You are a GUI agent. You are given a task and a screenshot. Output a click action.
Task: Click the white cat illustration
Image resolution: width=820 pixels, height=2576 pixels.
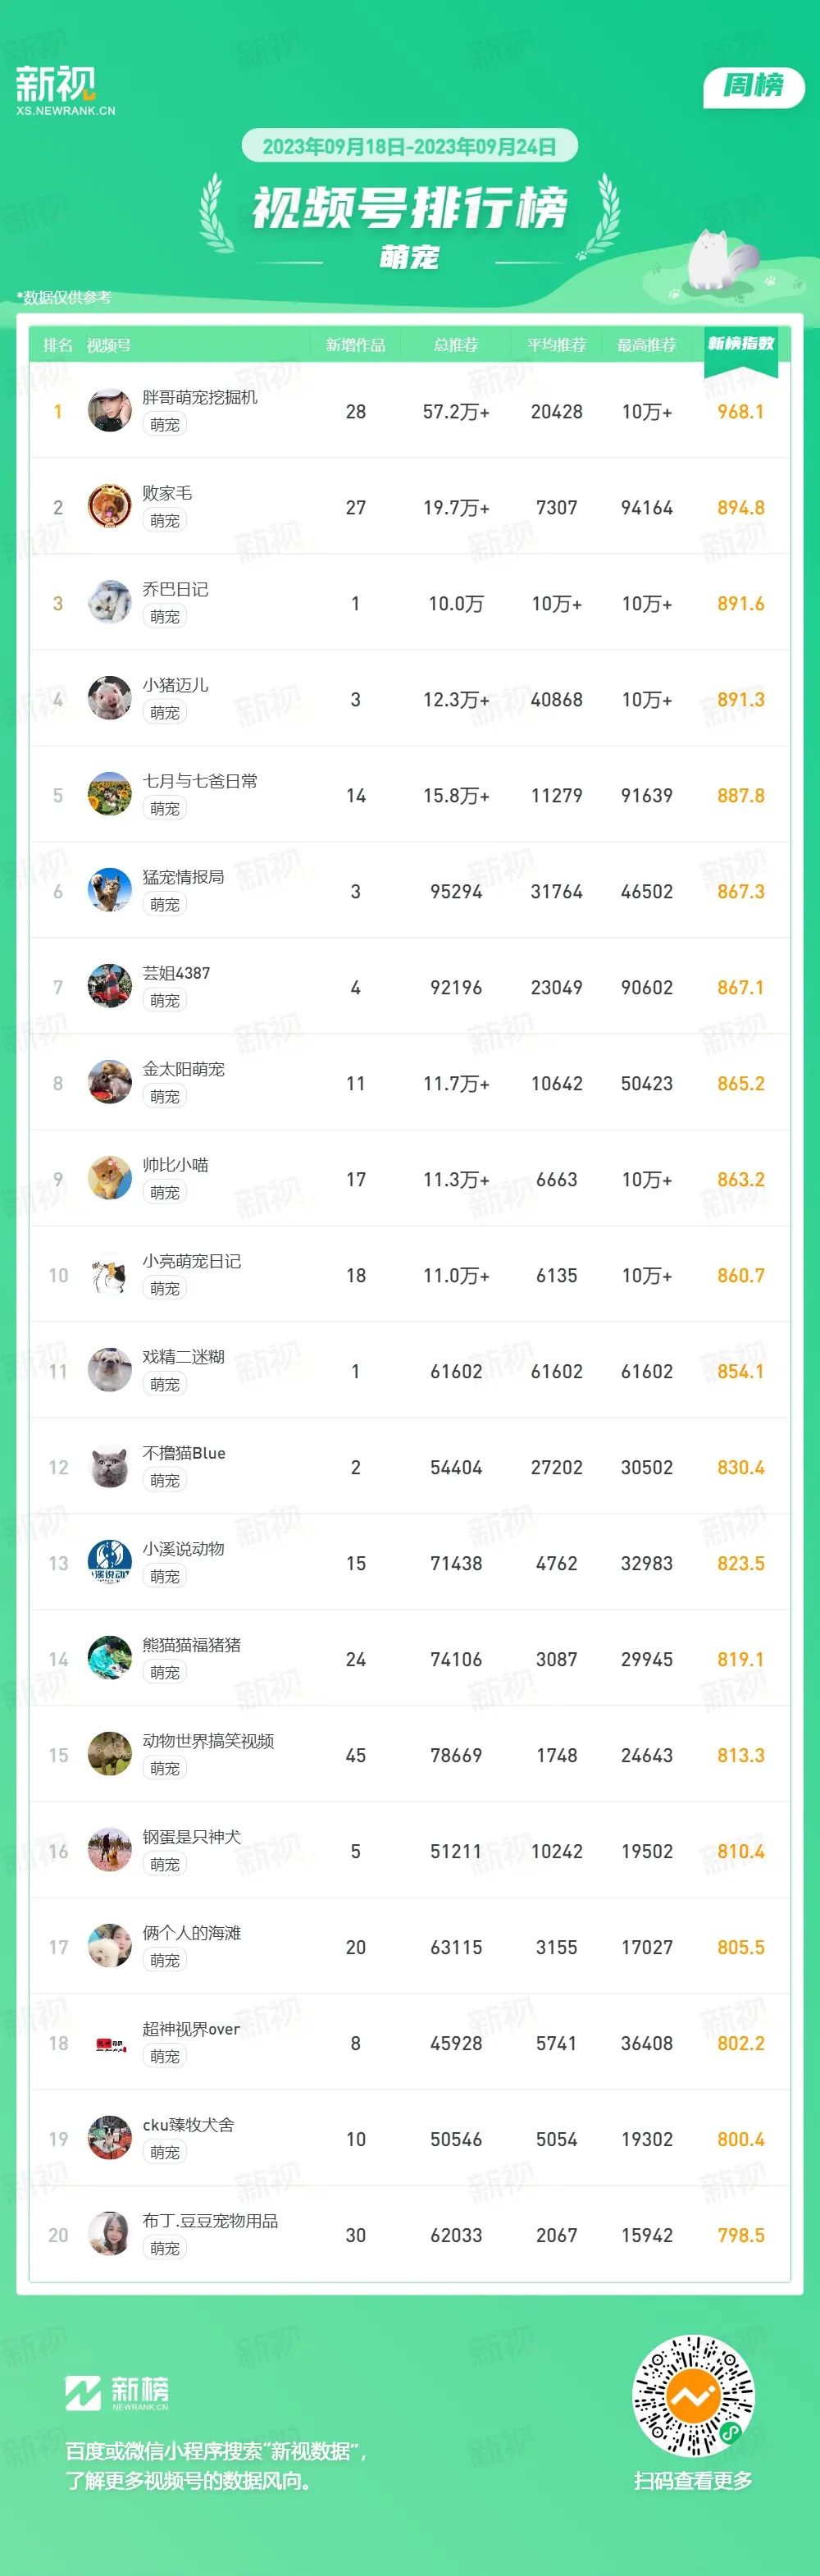[723, 259]
